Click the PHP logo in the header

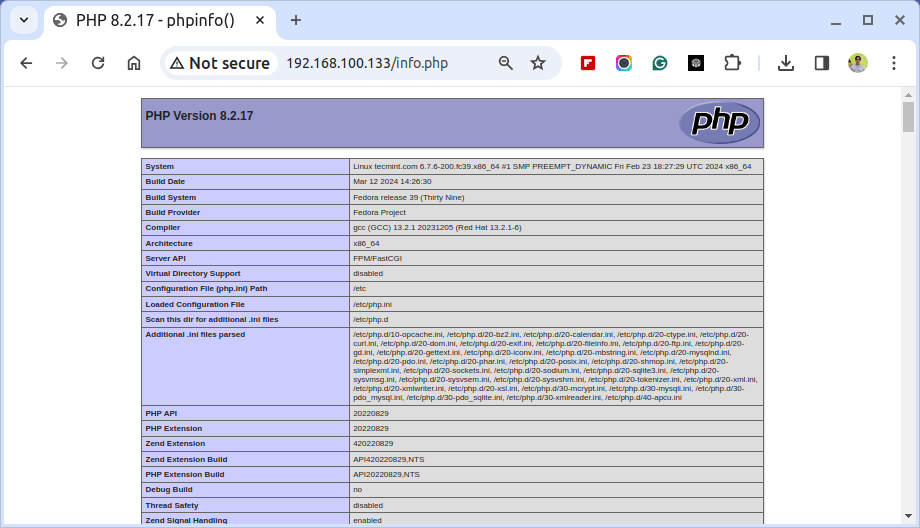click(719, 123)
